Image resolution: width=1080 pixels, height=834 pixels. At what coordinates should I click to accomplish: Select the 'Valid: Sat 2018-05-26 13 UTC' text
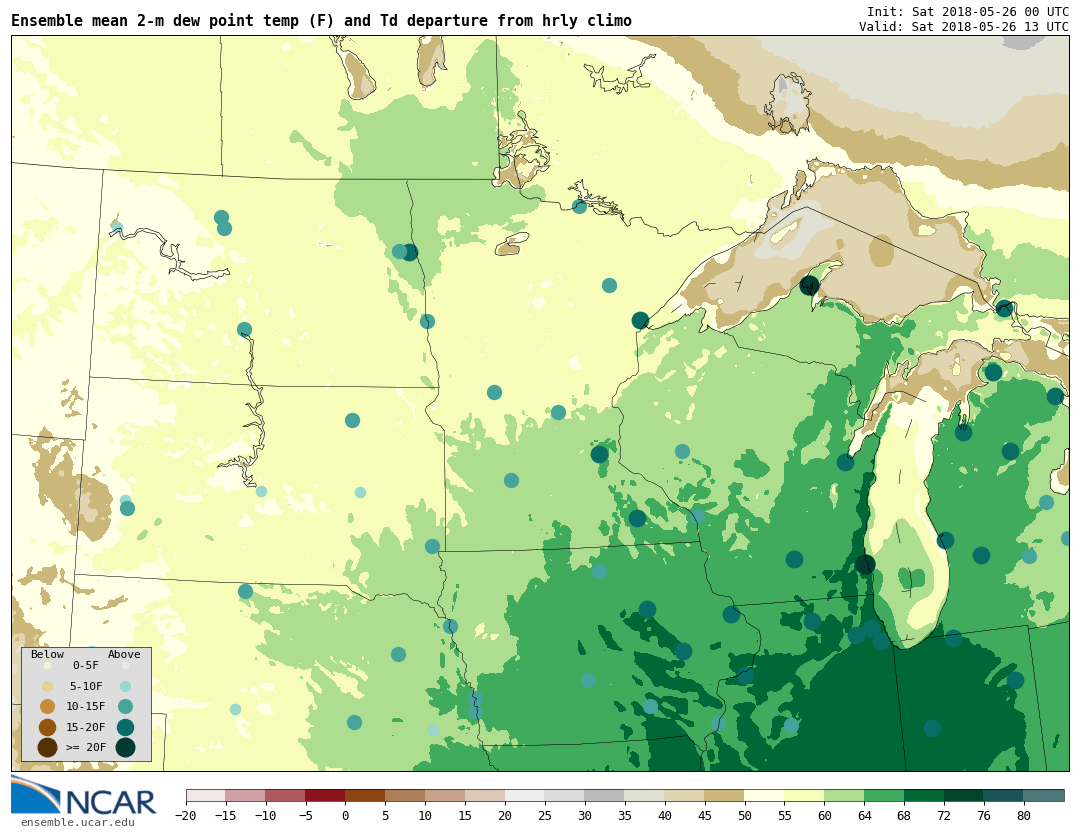point(964,26)
